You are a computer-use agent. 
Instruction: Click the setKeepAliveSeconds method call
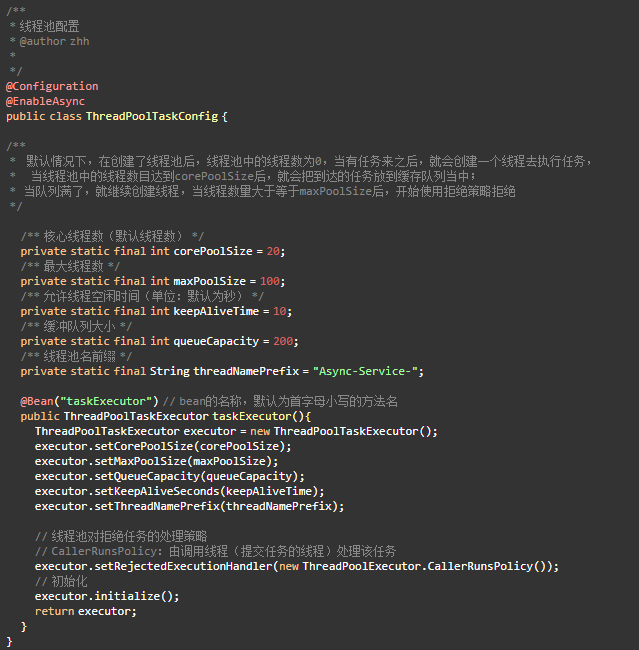(158, 491)
